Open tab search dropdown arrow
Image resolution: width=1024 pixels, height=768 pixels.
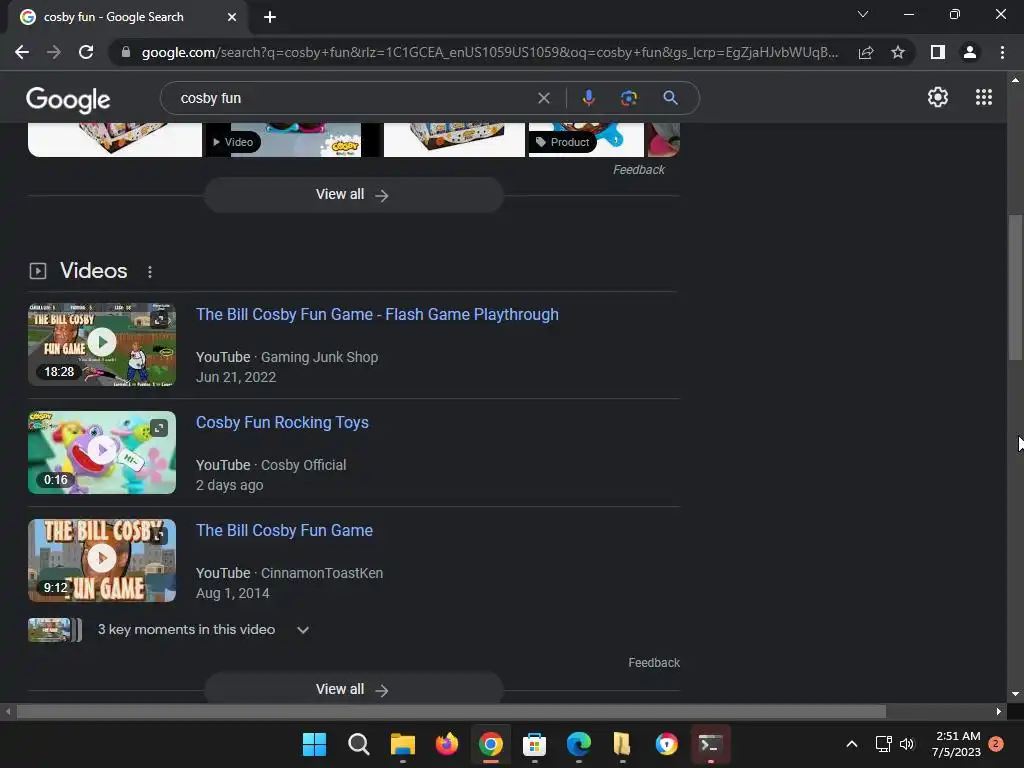[x=863, y=14]
